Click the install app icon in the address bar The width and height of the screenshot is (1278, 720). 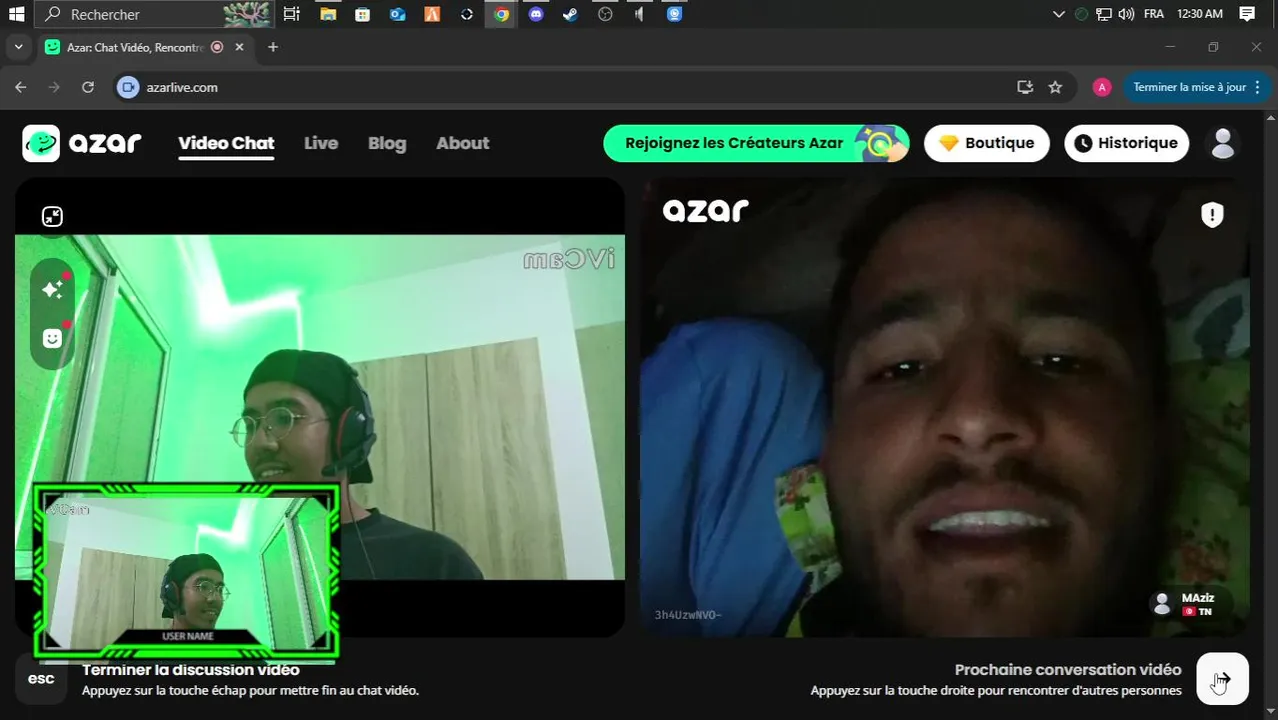point(1025,87)
